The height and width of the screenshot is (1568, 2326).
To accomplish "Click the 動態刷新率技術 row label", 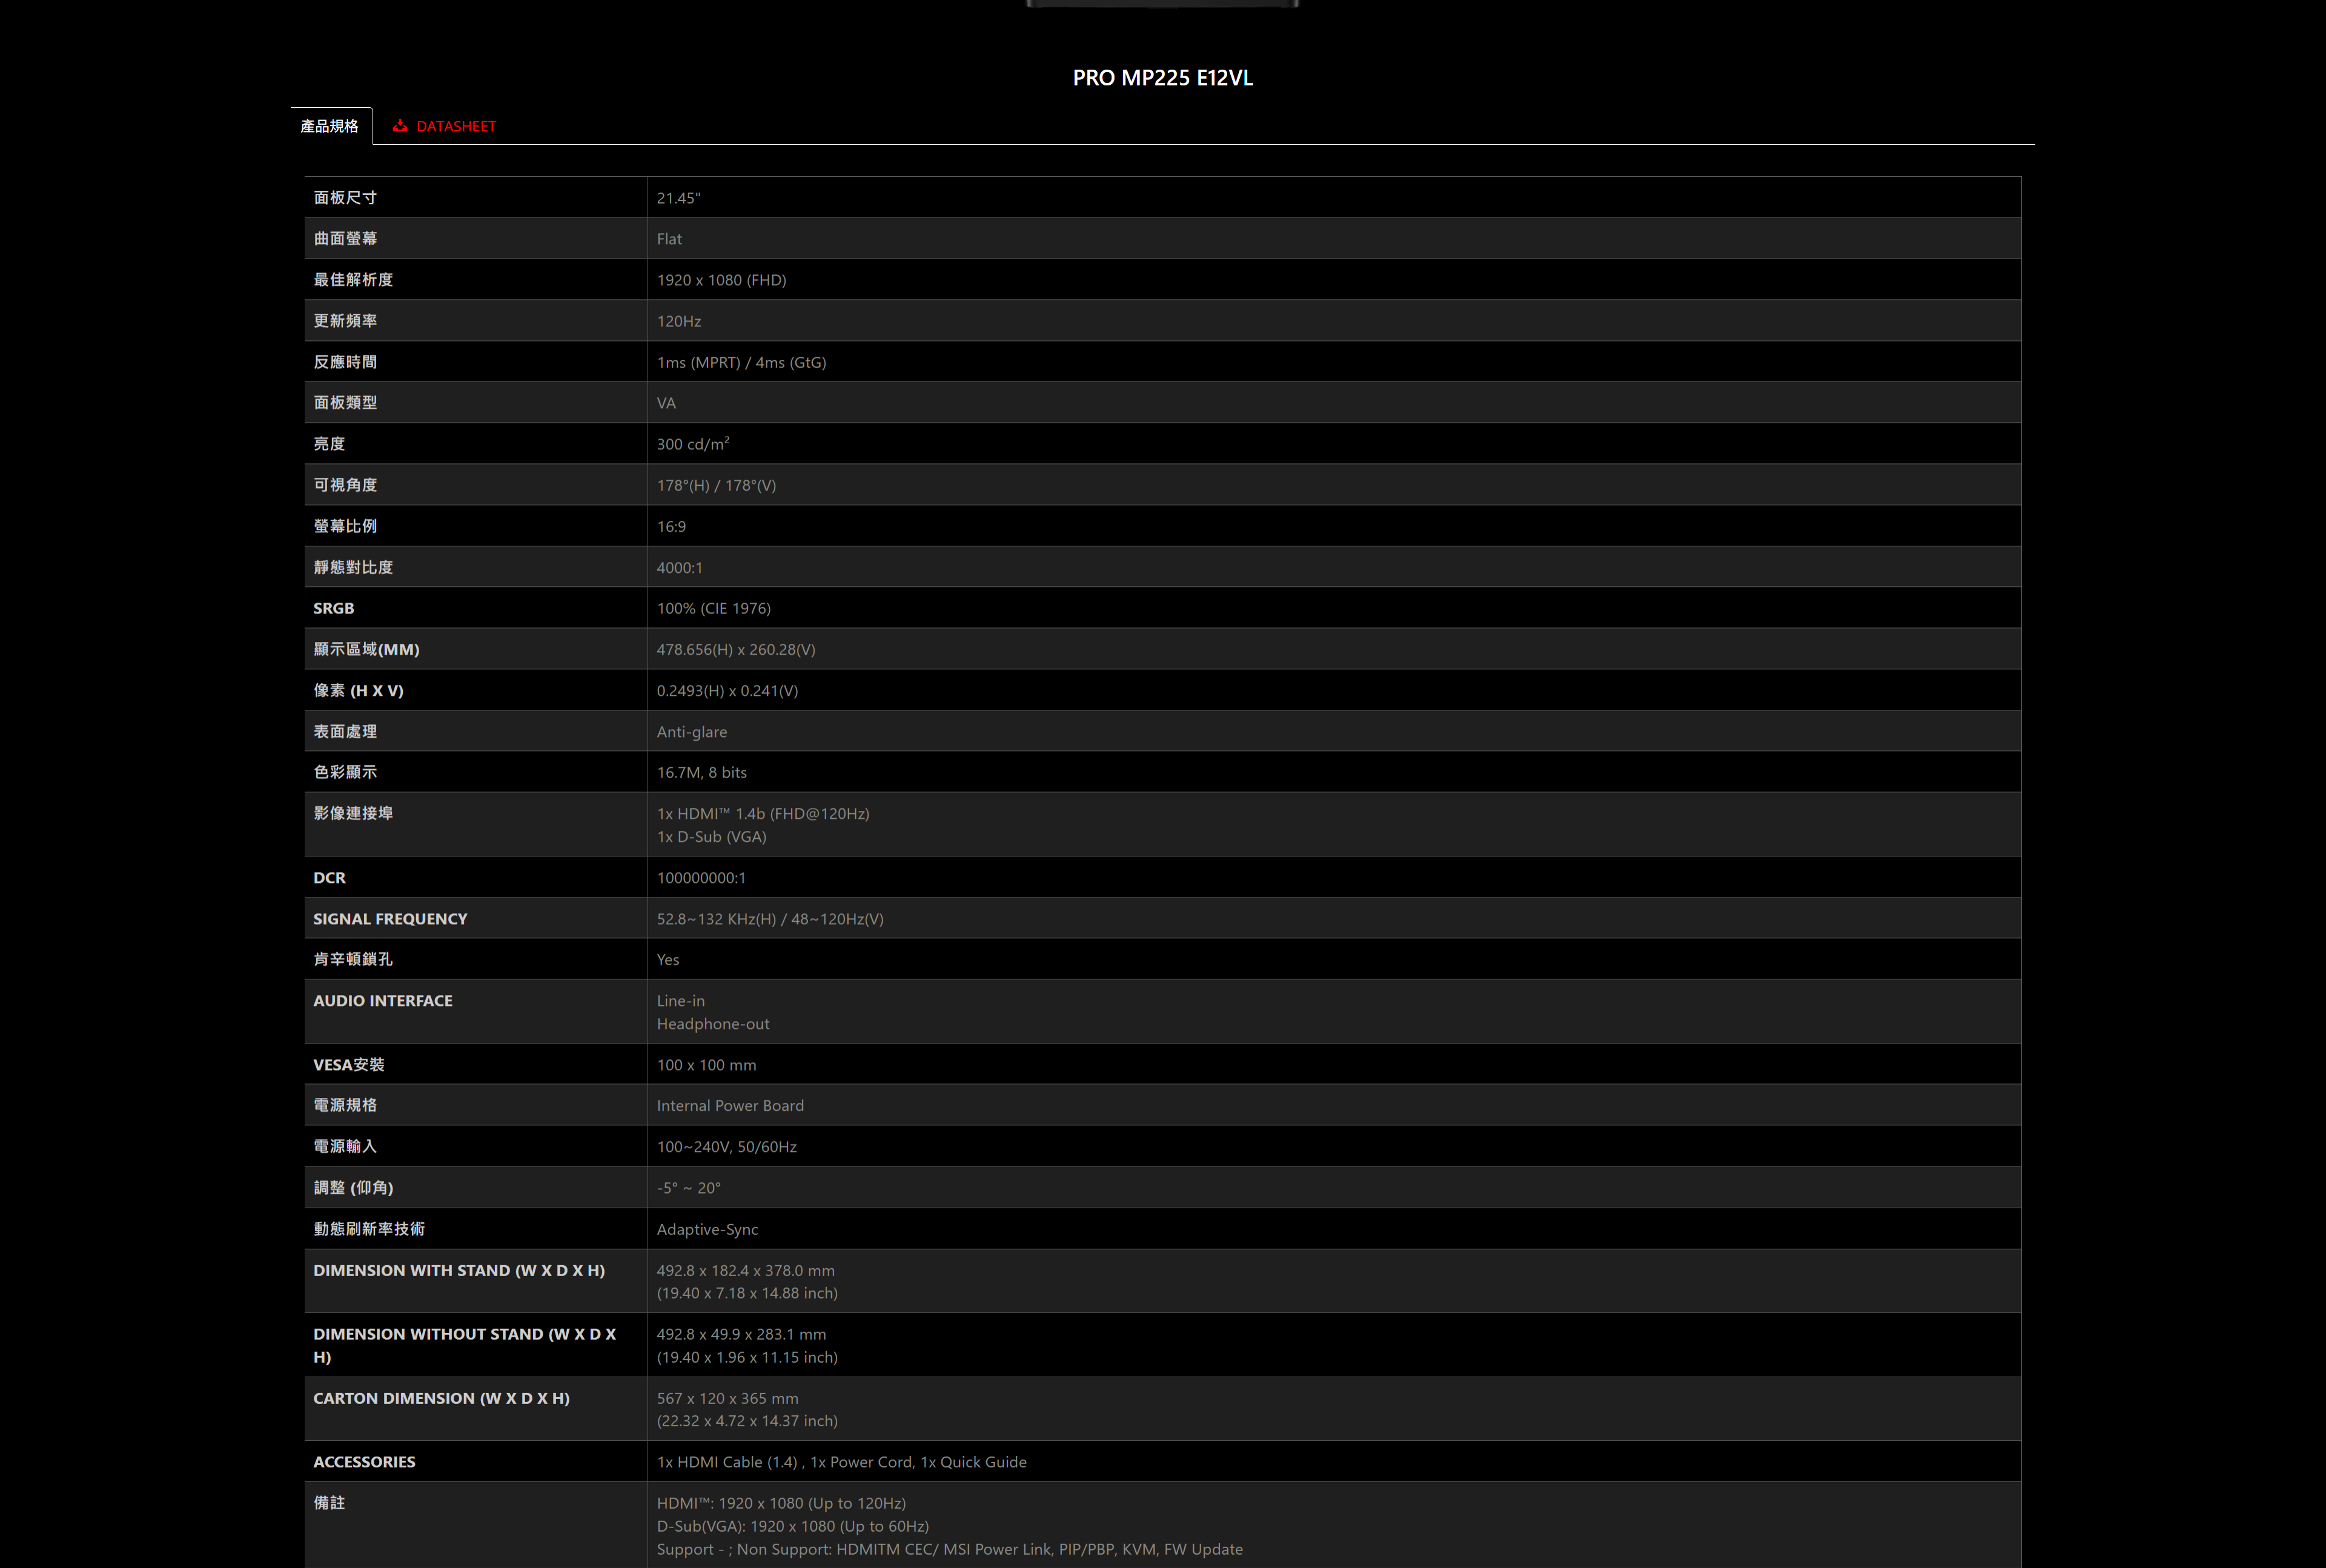I will 369,1229.
